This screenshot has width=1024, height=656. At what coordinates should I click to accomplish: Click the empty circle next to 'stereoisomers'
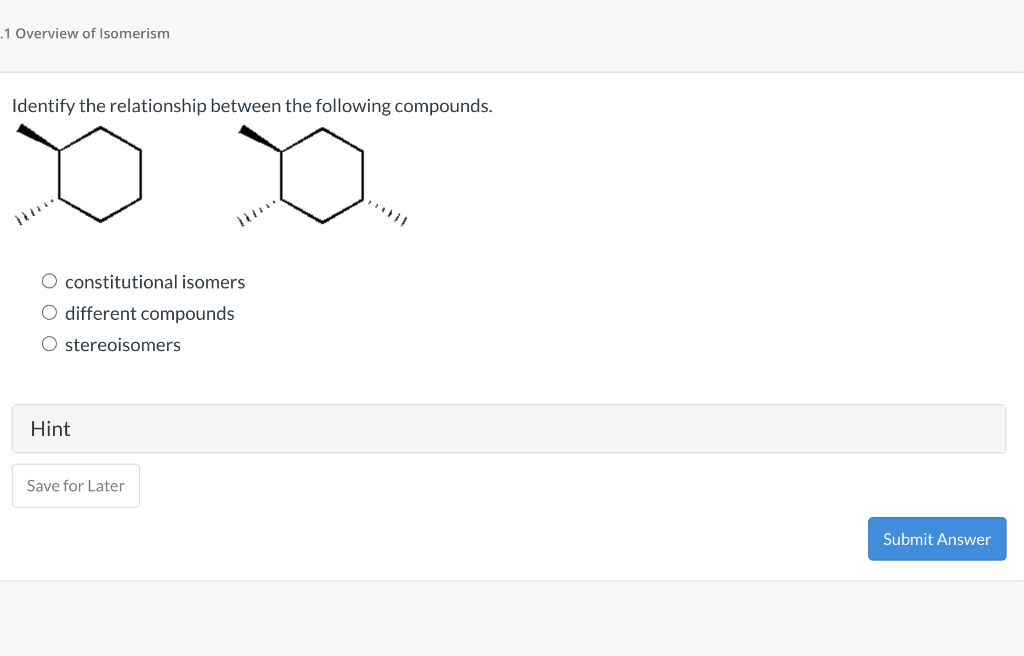coord(49,343)
